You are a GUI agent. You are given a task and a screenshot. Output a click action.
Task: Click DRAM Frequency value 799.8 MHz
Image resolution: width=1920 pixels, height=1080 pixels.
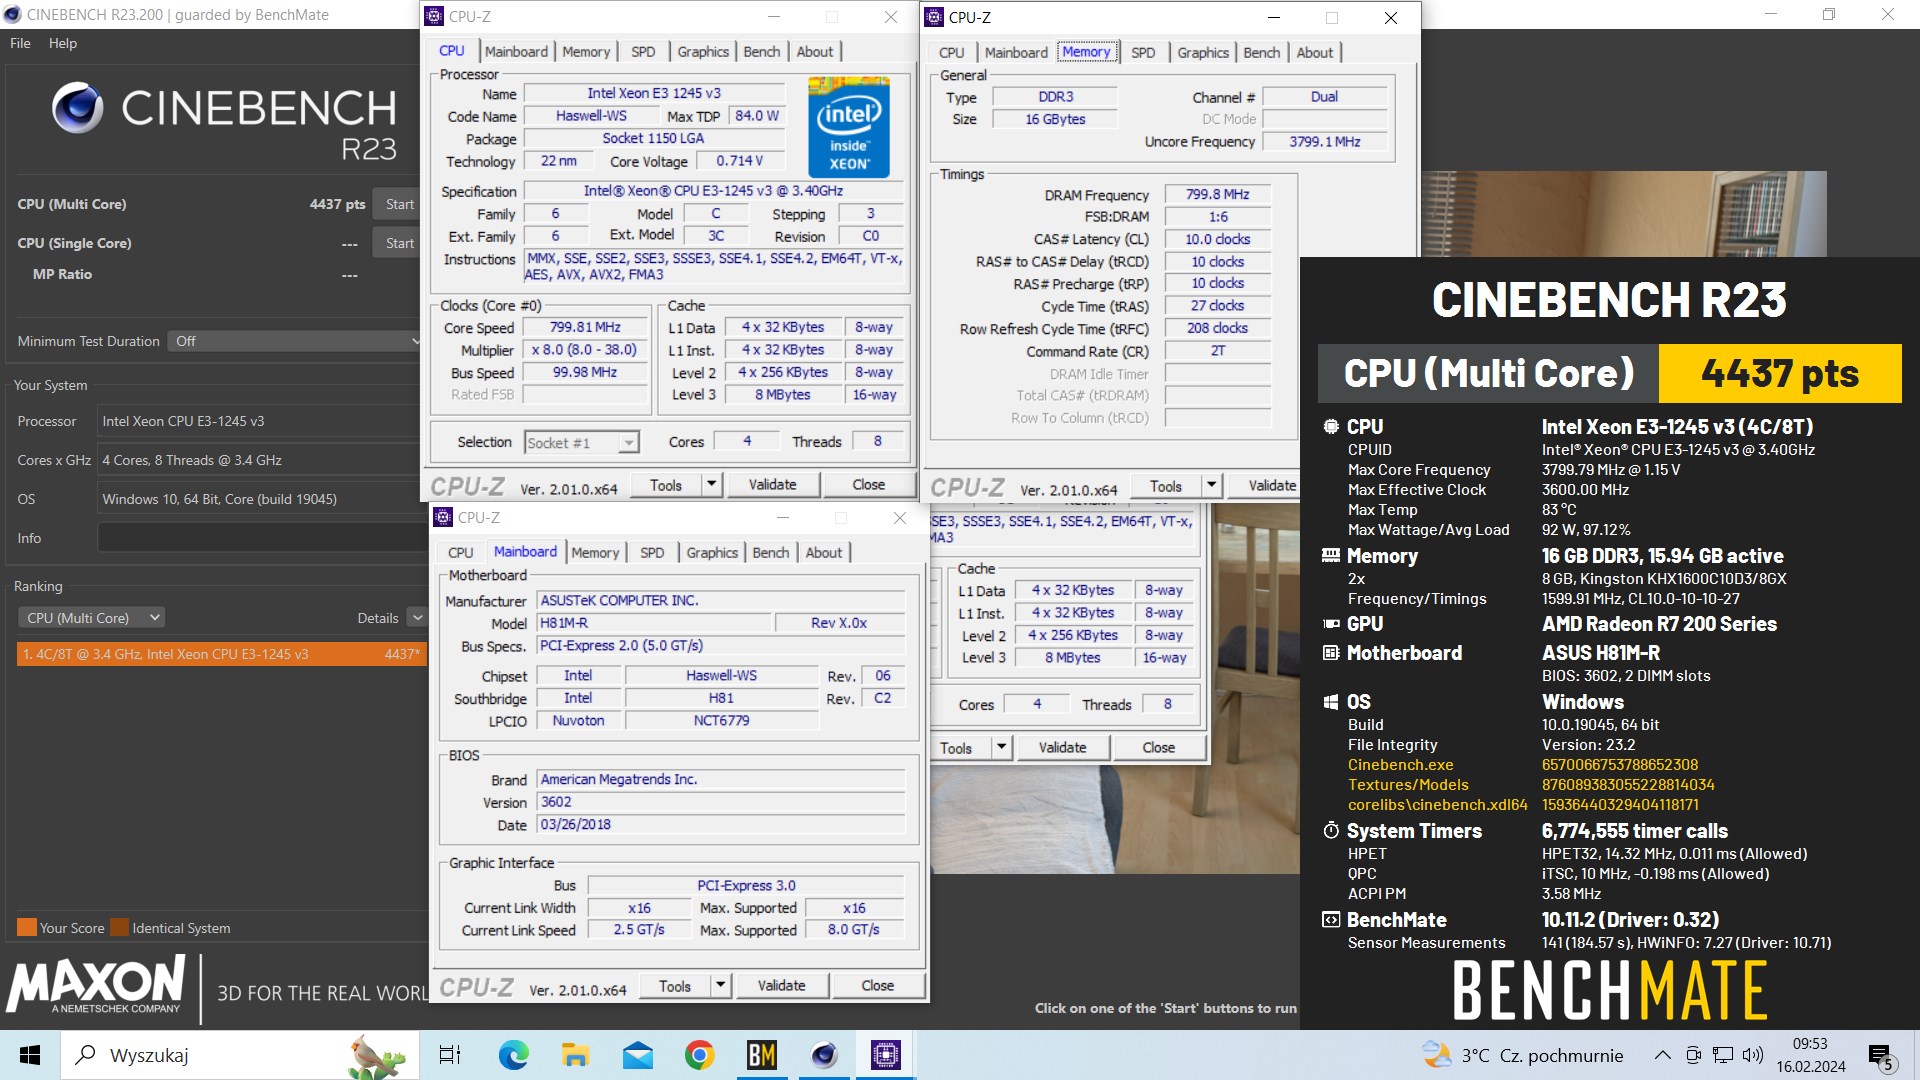tap(1217, 195)
